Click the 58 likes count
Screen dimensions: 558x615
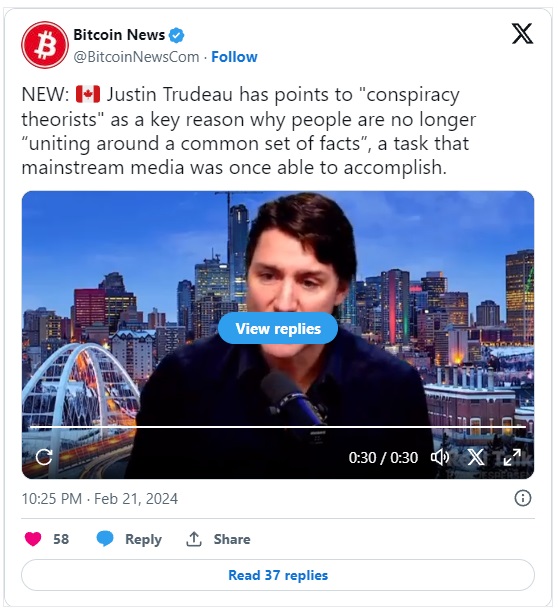coord(61,539)
